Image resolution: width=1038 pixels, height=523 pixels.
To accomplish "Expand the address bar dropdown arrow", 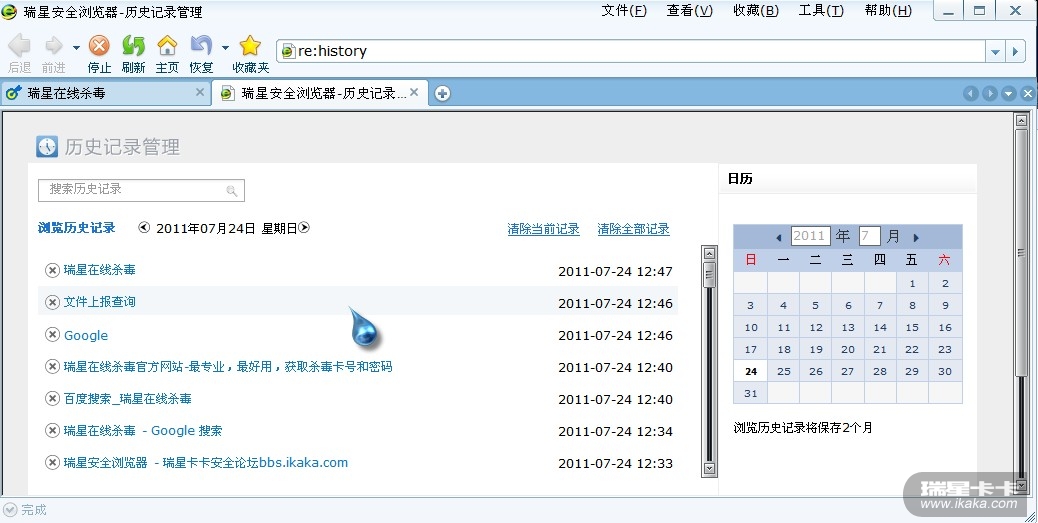I will [995, 52].
